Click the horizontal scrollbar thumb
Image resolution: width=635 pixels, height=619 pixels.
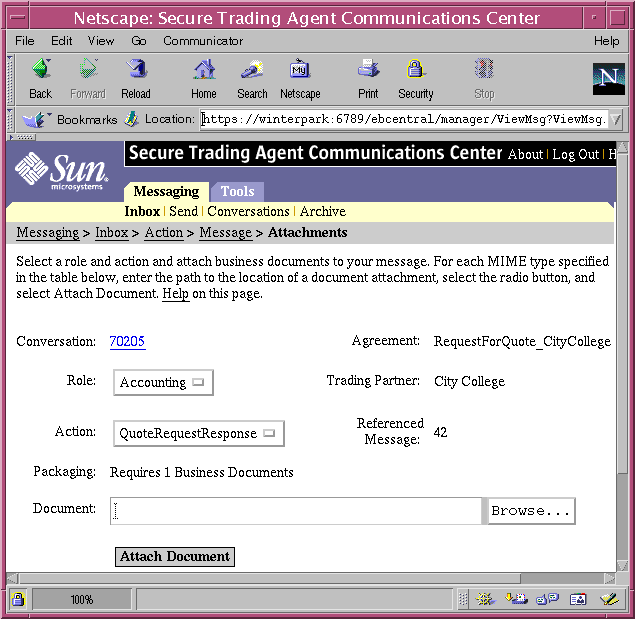pos(270,578)
